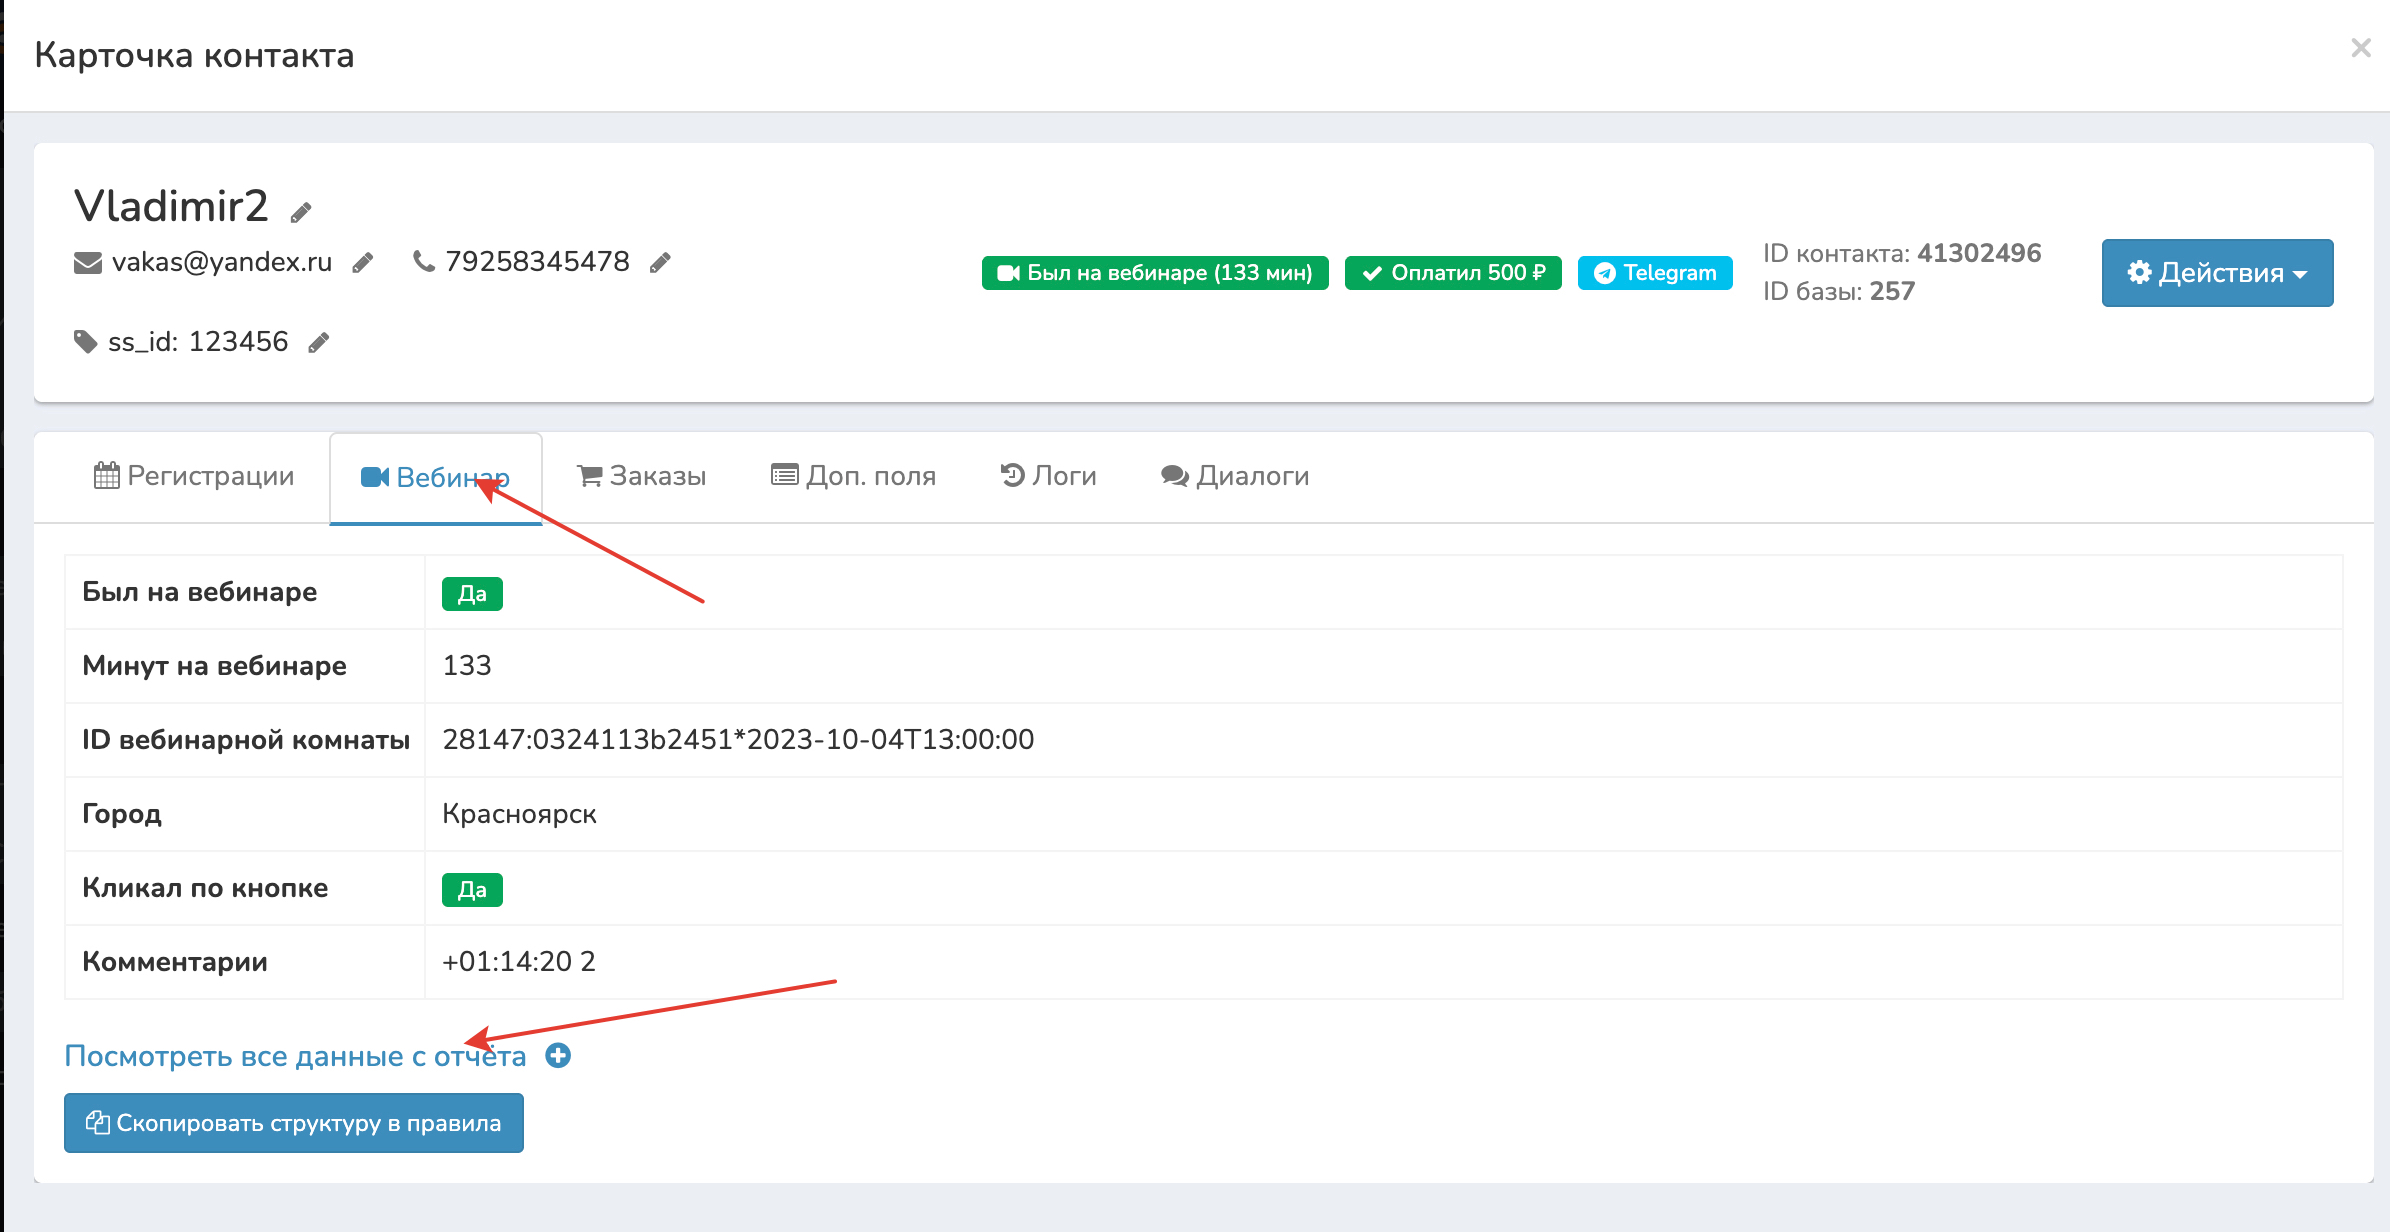Click the green Да badge for Кликал по кнопке
Viewport: 2390px width, 1232px height.
pos(472,889)
